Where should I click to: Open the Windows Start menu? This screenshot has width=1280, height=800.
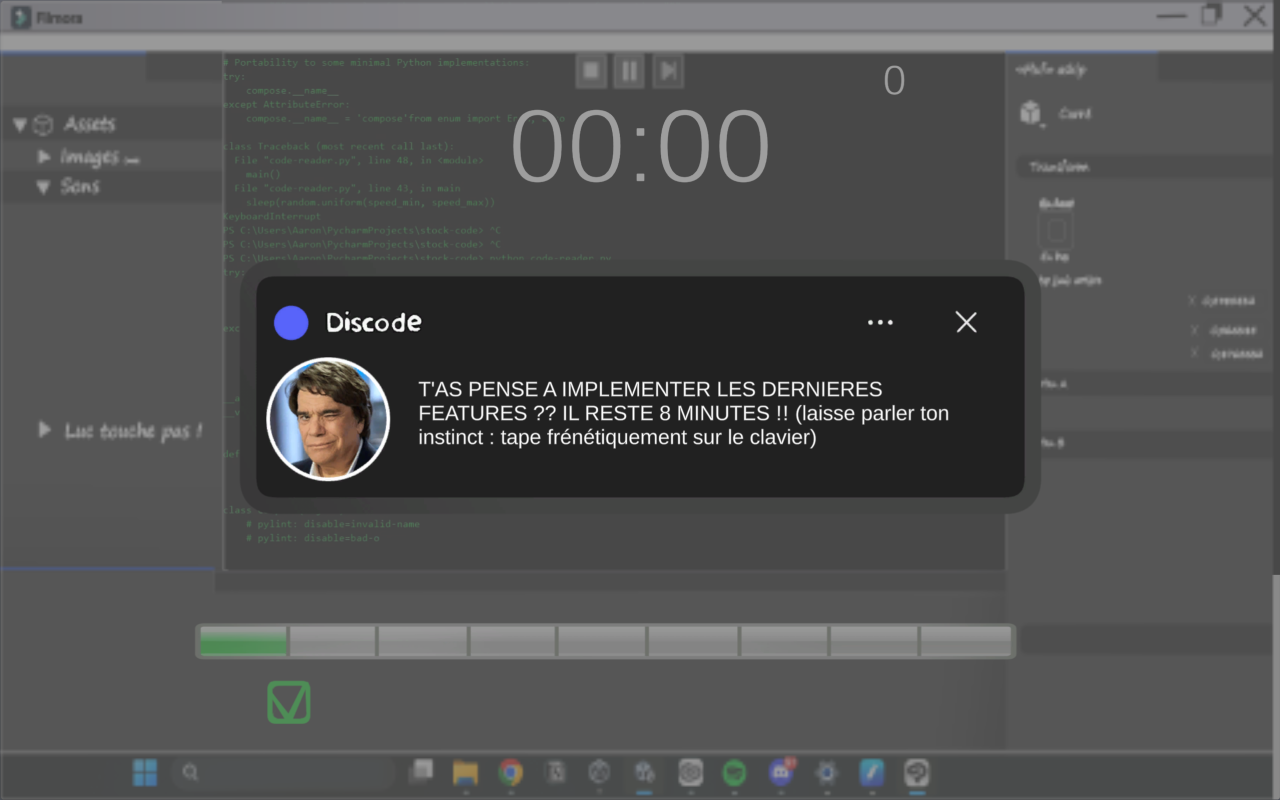[145, 772]
